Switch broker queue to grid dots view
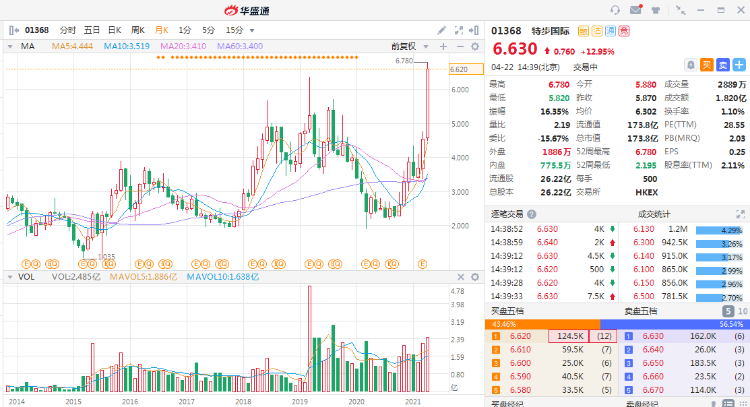 (x=742, y=404)
